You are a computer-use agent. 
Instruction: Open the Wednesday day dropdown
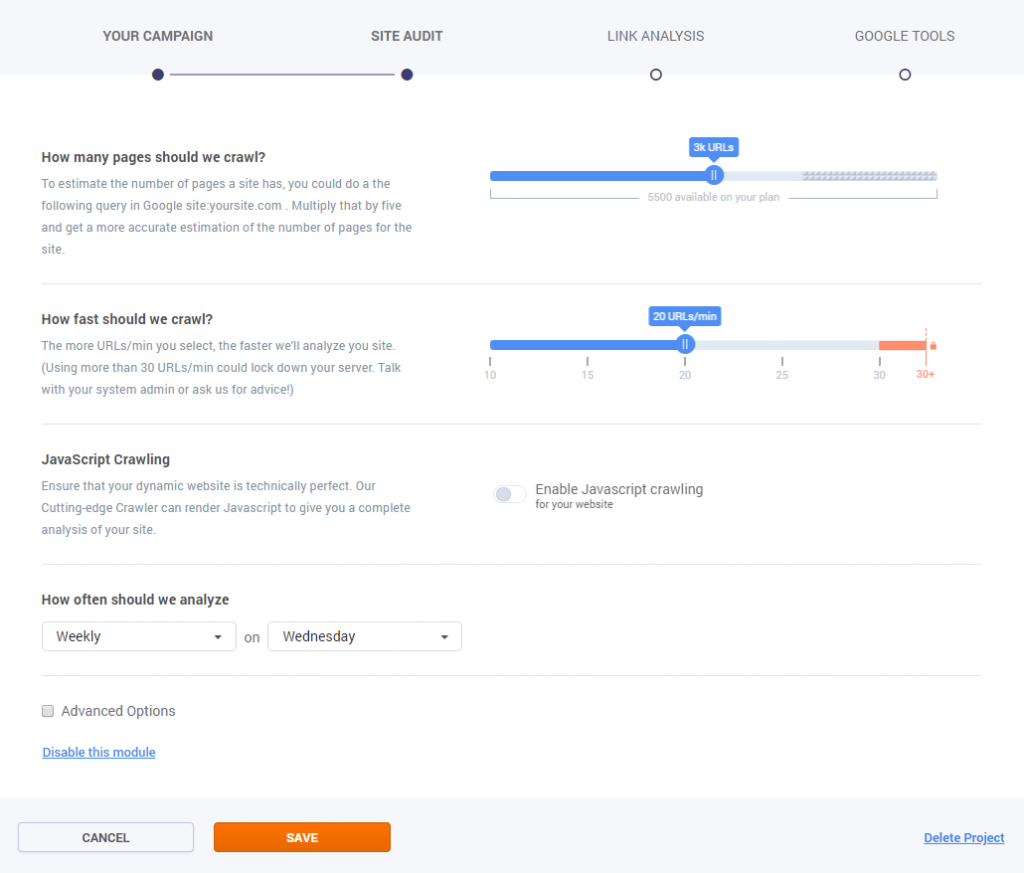364,636
